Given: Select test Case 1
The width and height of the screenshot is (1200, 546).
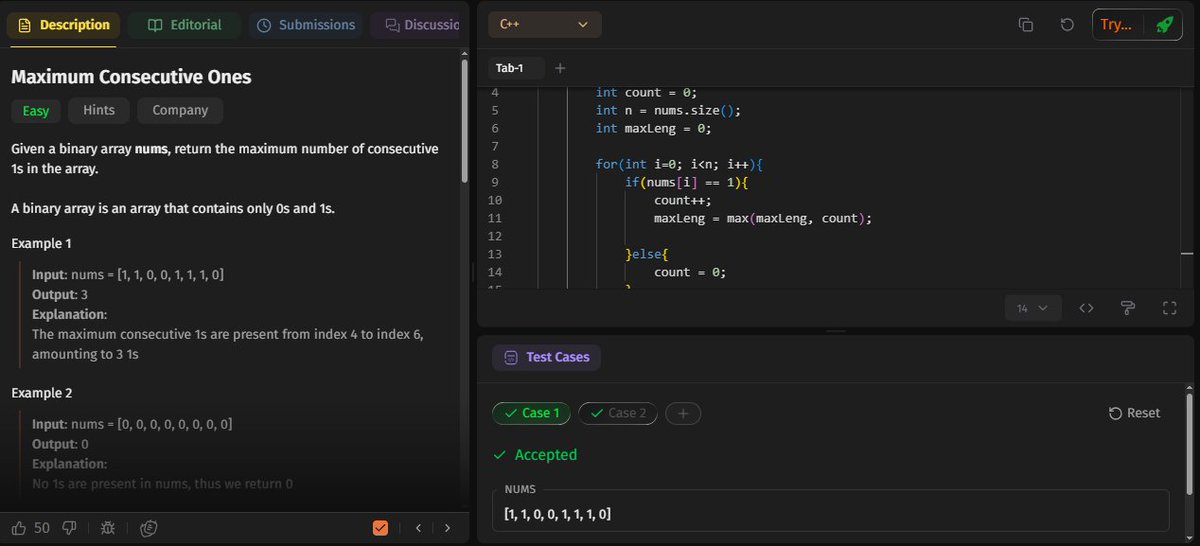Looking at the screenshot, I should click(532, 413).
